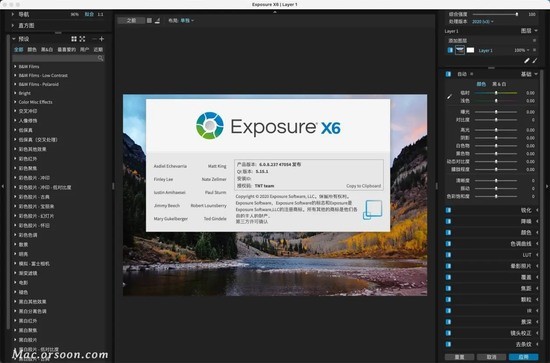Click the 应用 apply button
Screen dimensions: 550x363
pos(523,357)
